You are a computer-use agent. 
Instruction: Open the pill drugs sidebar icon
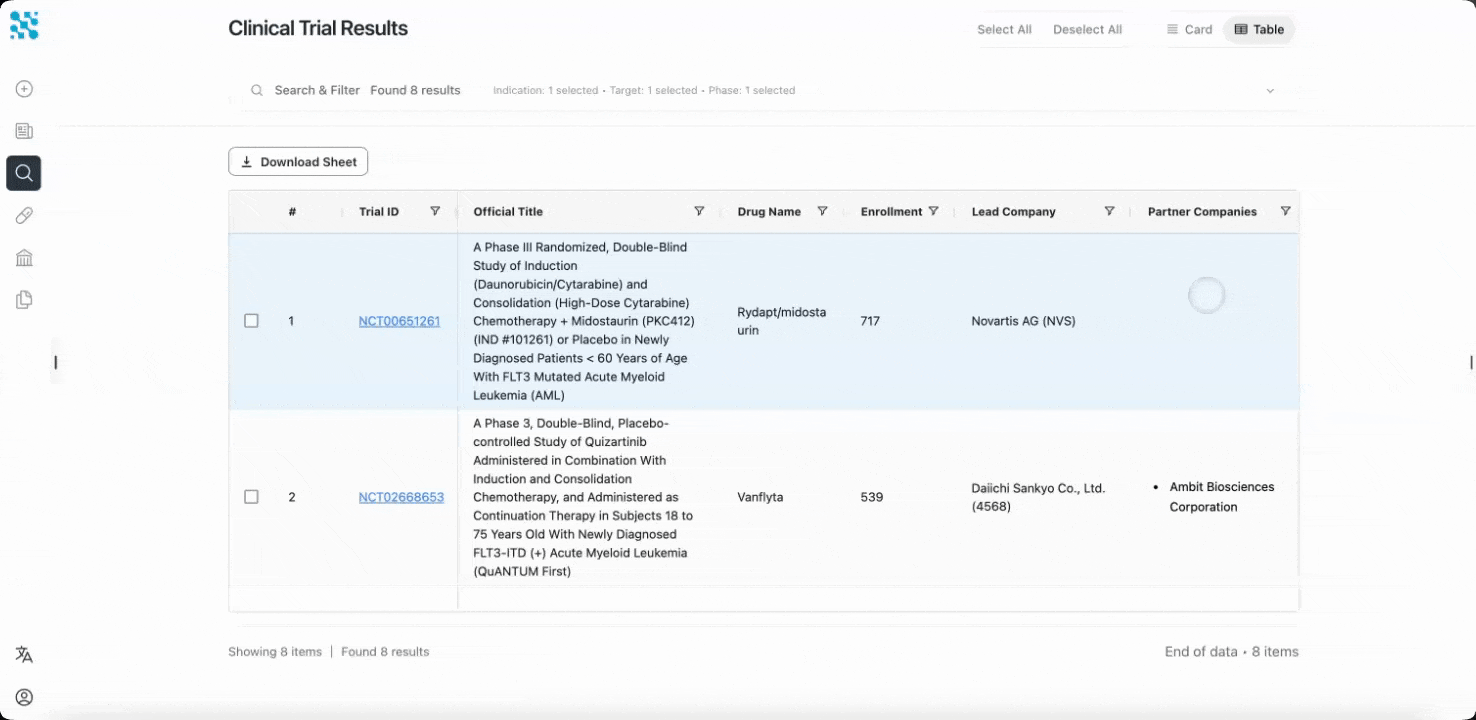(24, 215)
